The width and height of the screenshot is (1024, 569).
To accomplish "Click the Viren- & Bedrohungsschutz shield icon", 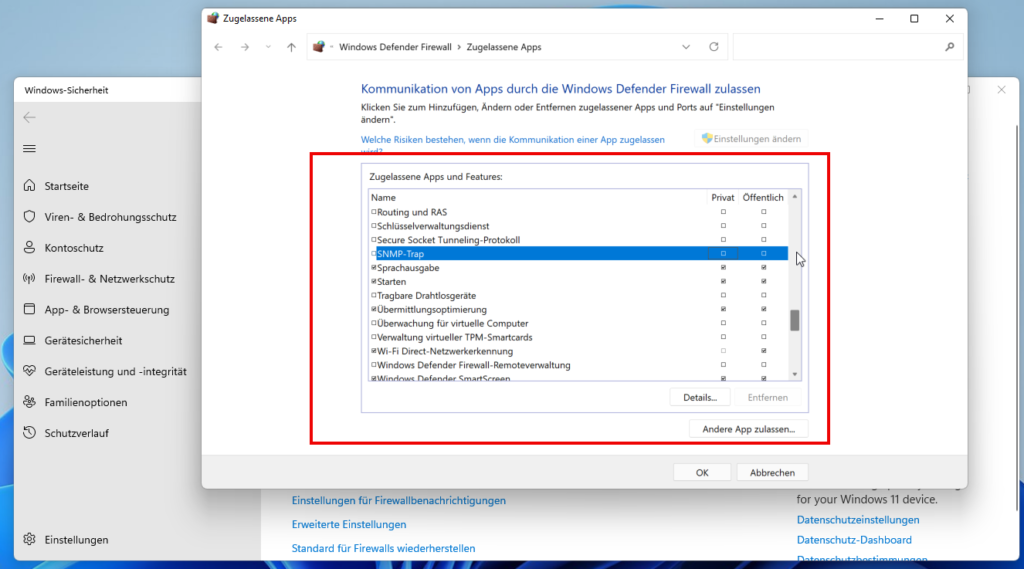I will [x=29, y=216].
